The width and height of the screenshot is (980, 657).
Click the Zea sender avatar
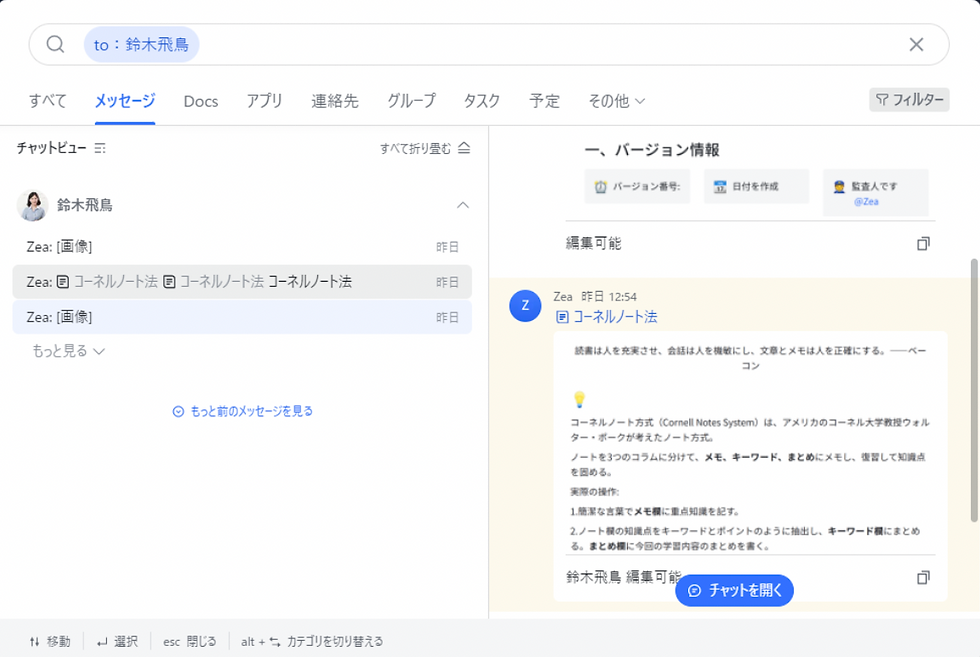tap(525, 306)
